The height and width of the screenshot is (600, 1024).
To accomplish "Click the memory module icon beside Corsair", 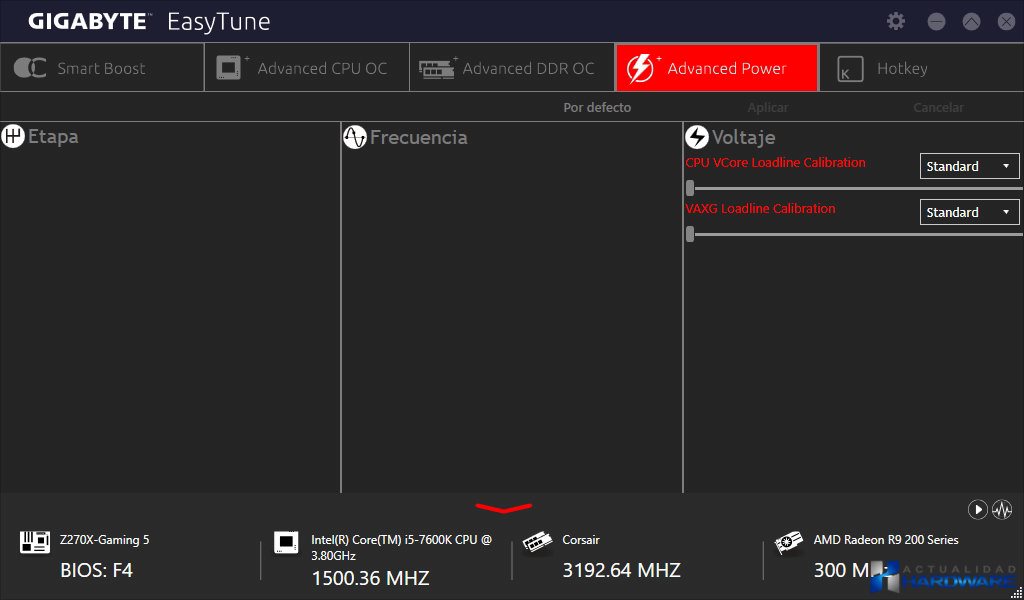I will coord(538,542).
